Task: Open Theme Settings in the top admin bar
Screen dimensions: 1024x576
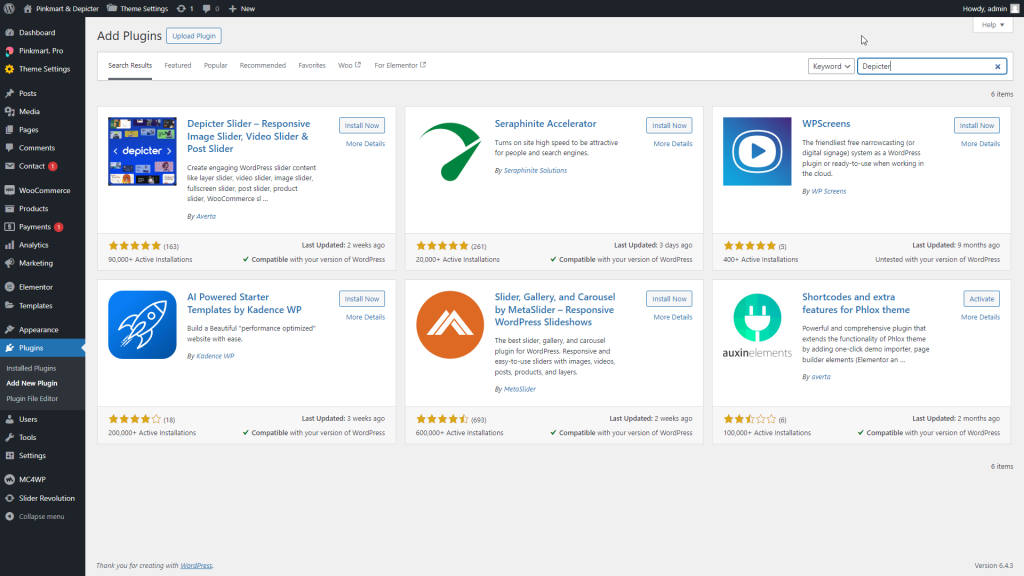Action: [137, 8]
